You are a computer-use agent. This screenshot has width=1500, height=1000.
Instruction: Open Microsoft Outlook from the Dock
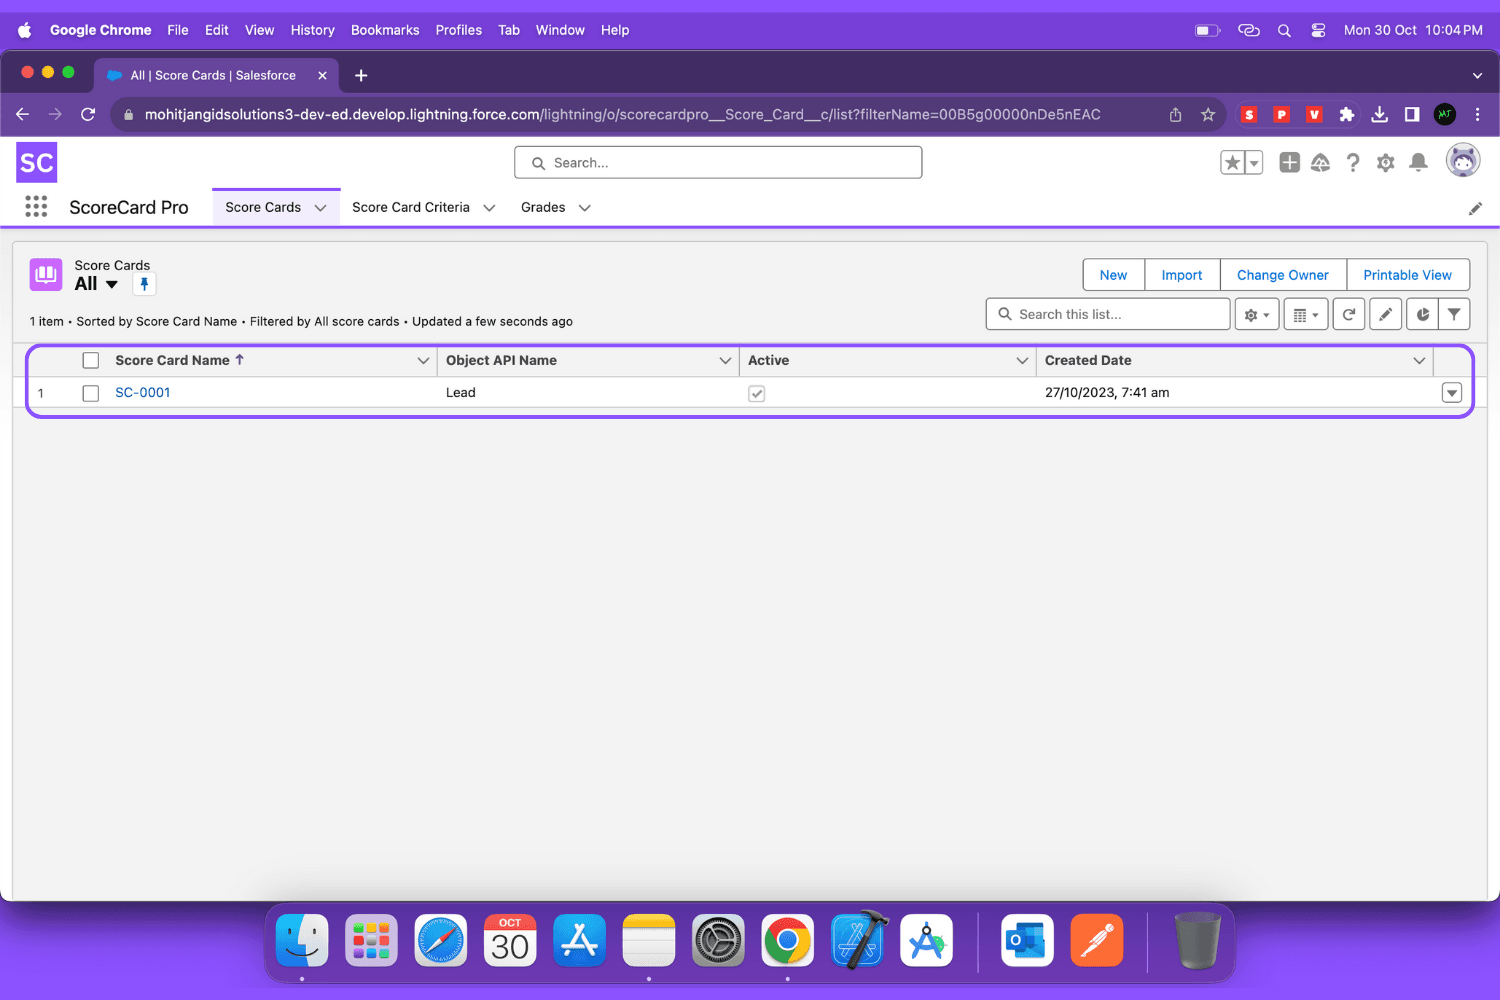[x=1027, y=941]
